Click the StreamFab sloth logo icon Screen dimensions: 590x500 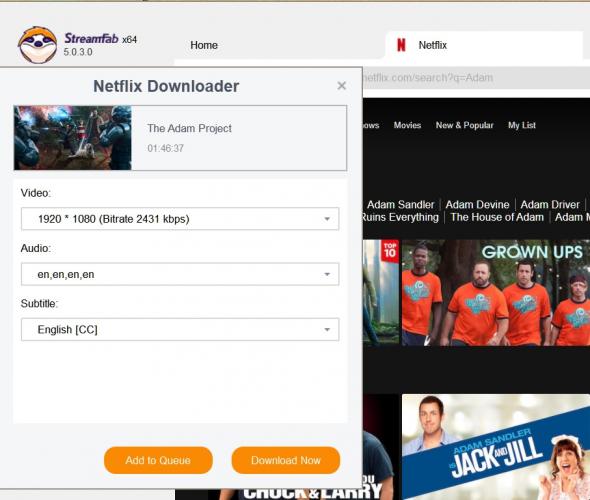(37, 45)
